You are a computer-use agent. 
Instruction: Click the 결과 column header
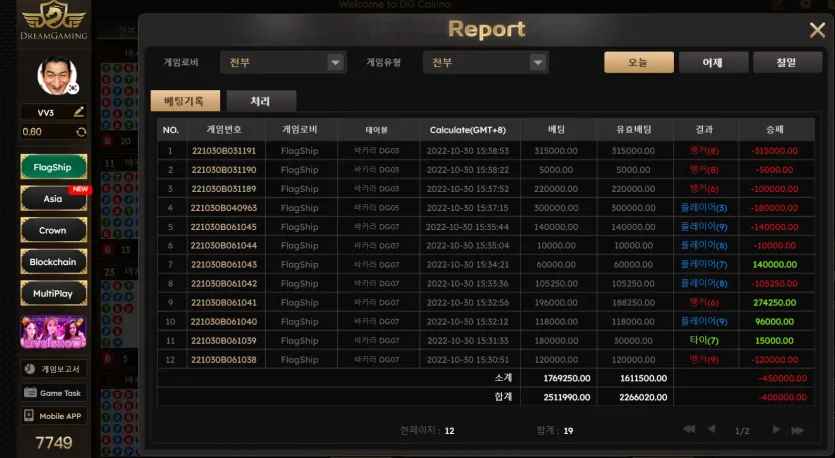(x=704, y=129)
